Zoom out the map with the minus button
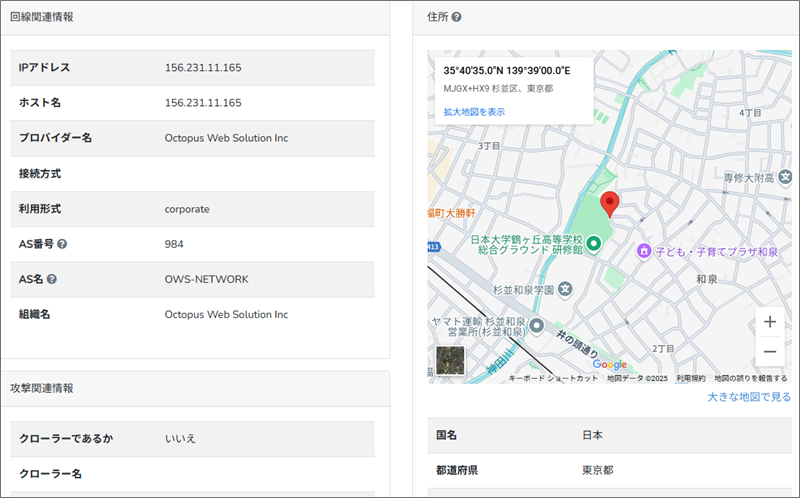The height and width of the screenshot is (498, 800). point(770,352)
